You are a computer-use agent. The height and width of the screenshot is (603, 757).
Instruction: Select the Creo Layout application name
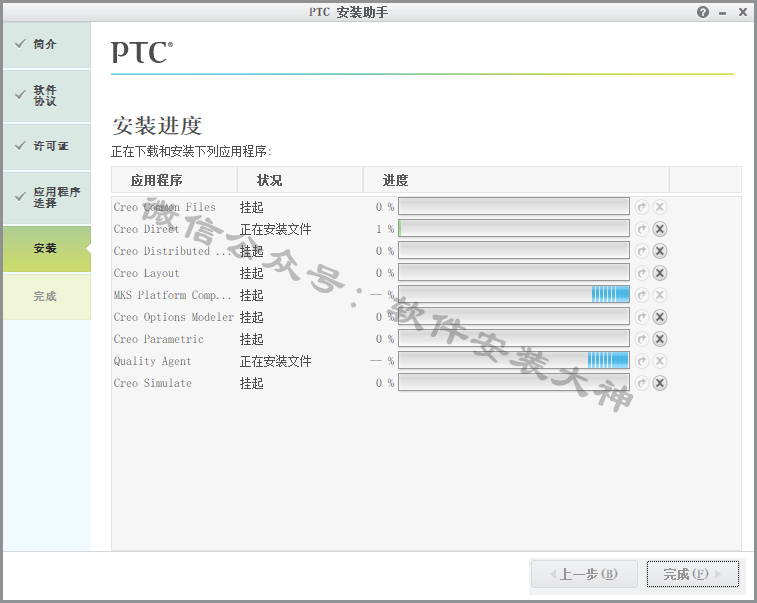pos(146,273)
